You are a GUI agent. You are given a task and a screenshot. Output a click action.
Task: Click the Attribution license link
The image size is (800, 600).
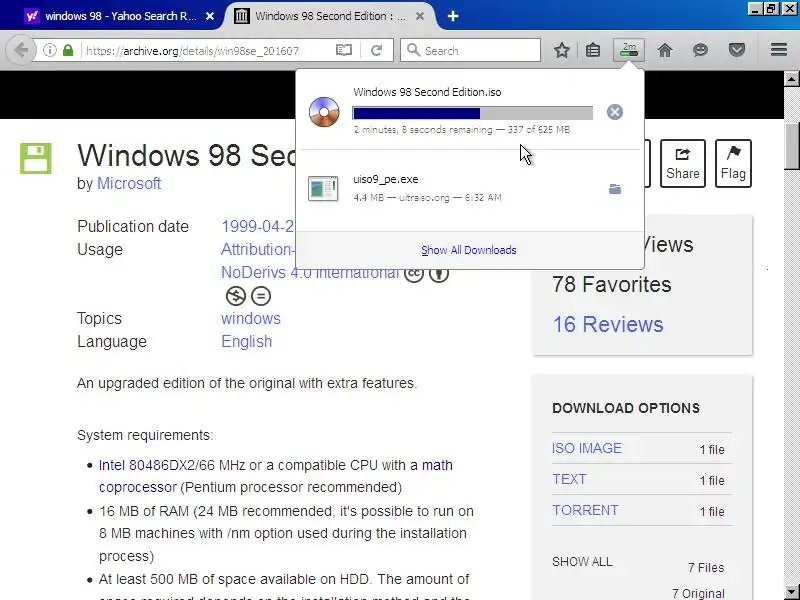[x=258, y=249]
